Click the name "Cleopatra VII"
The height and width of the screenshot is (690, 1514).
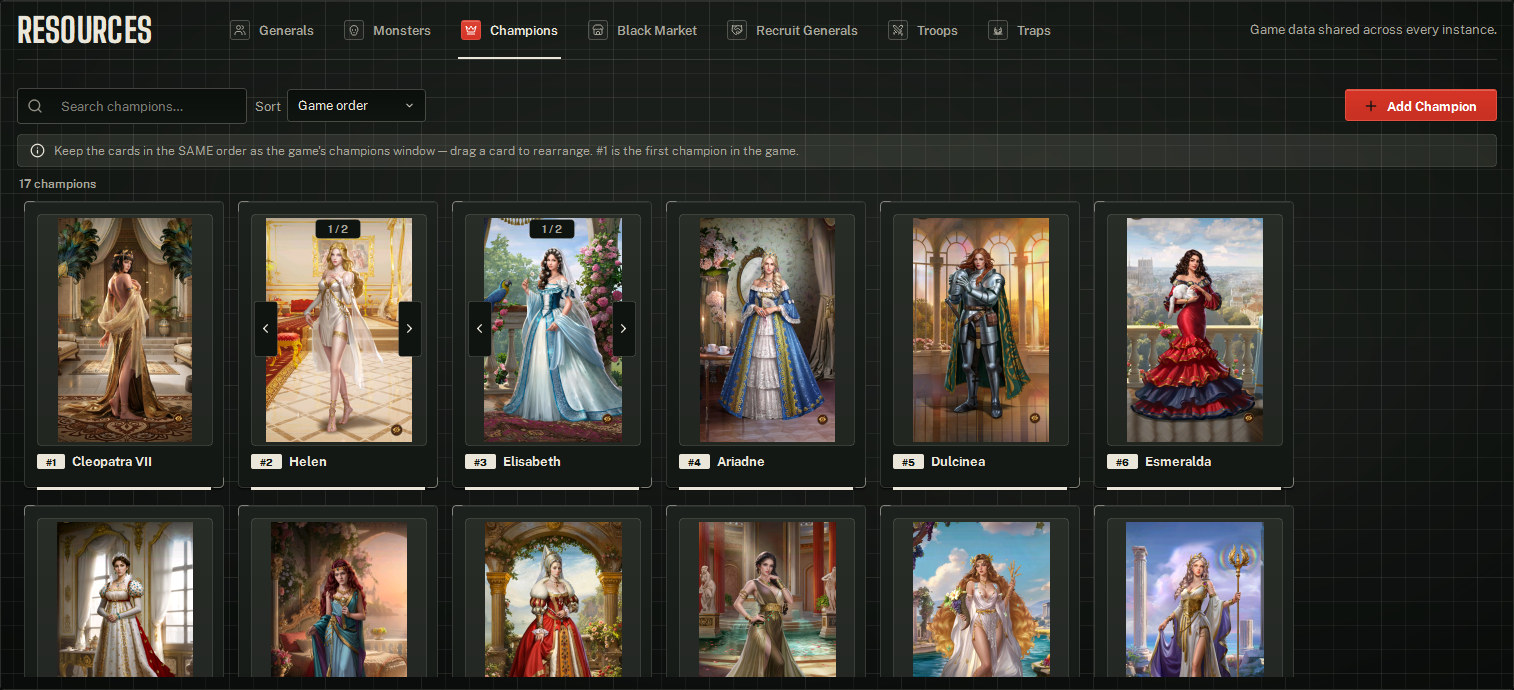112,462
